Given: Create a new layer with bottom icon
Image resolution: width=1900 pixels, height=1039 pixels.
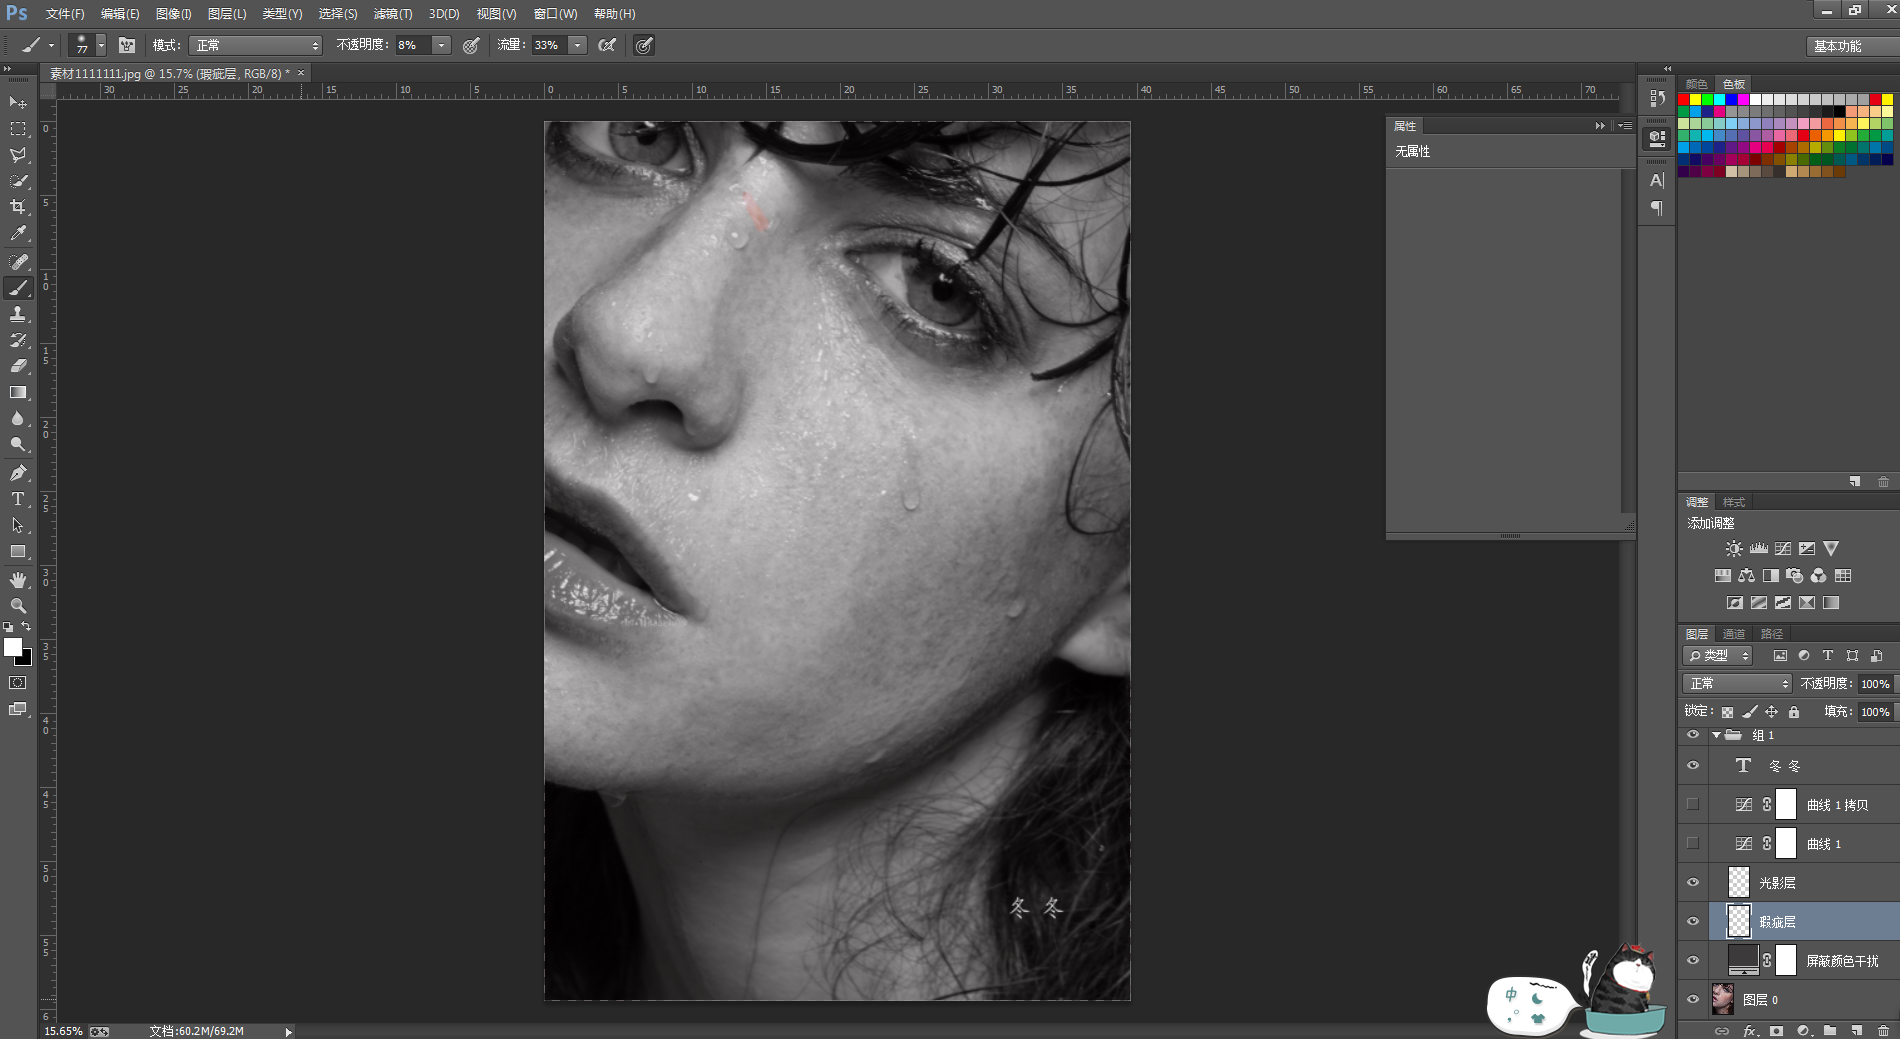Looking at the screenshot, I should (x=1856, y=1030).
